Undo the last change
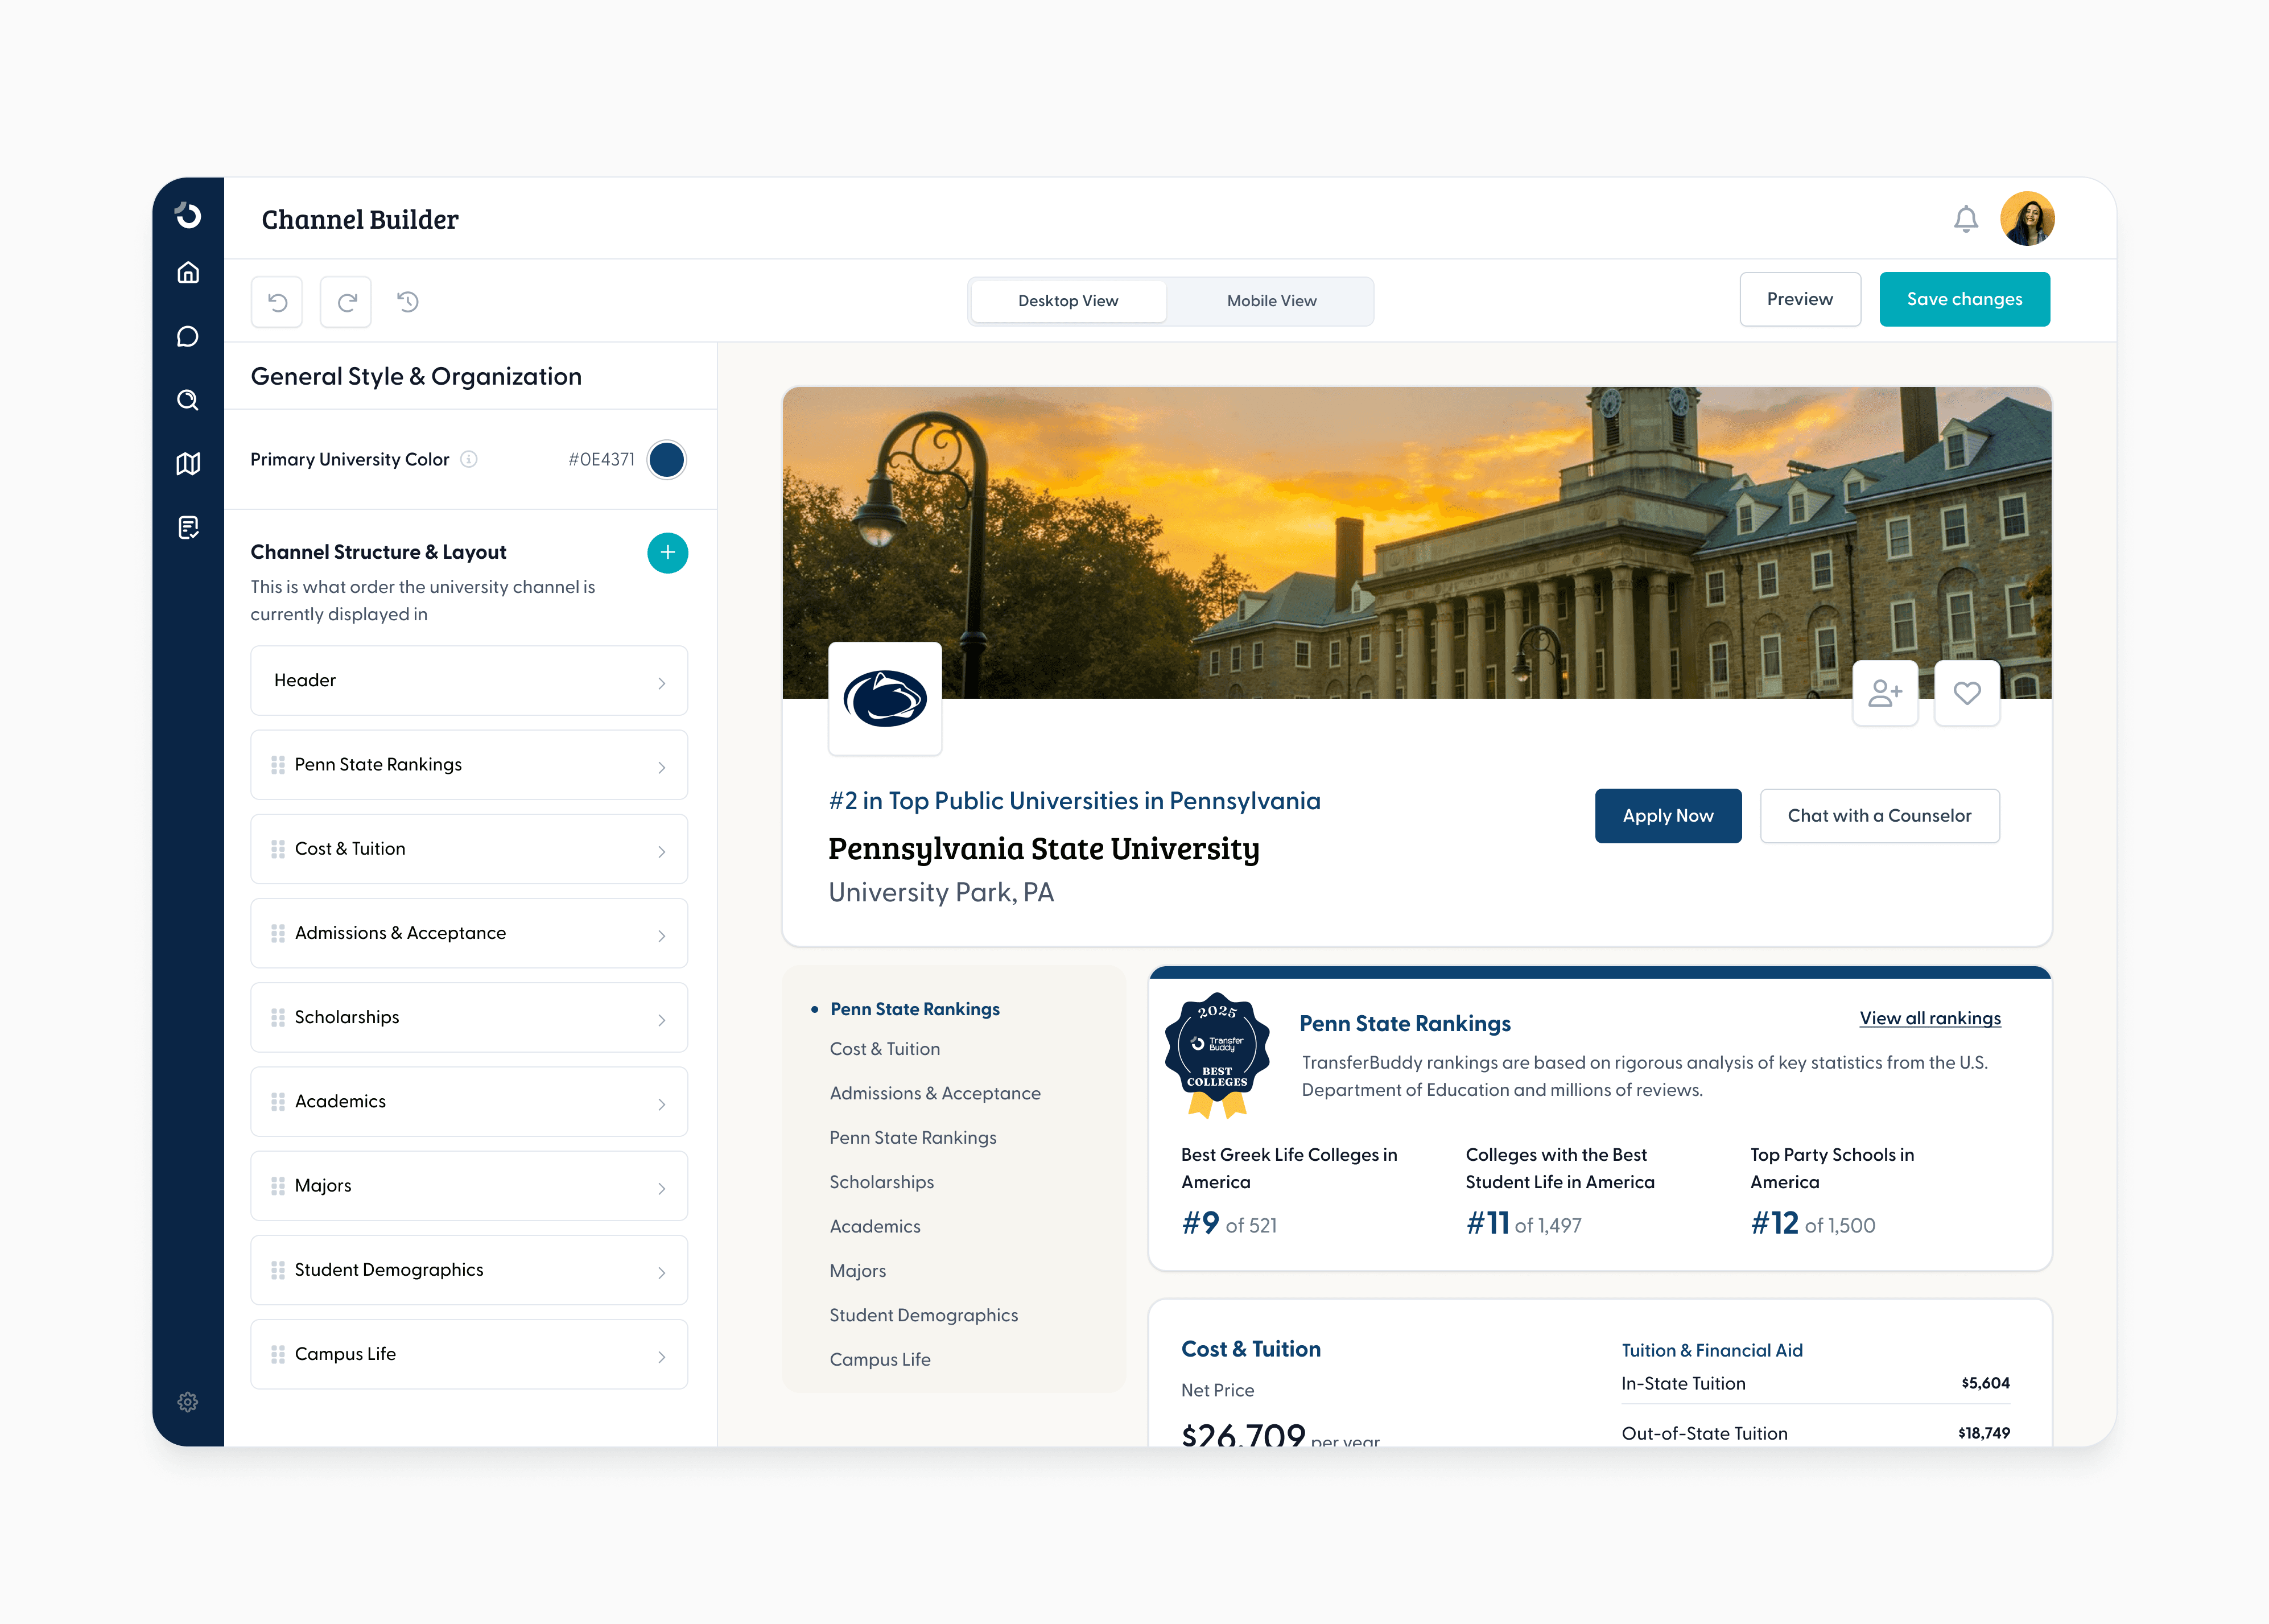This screenshot has width=2269, height=1624. coord(277,302)
